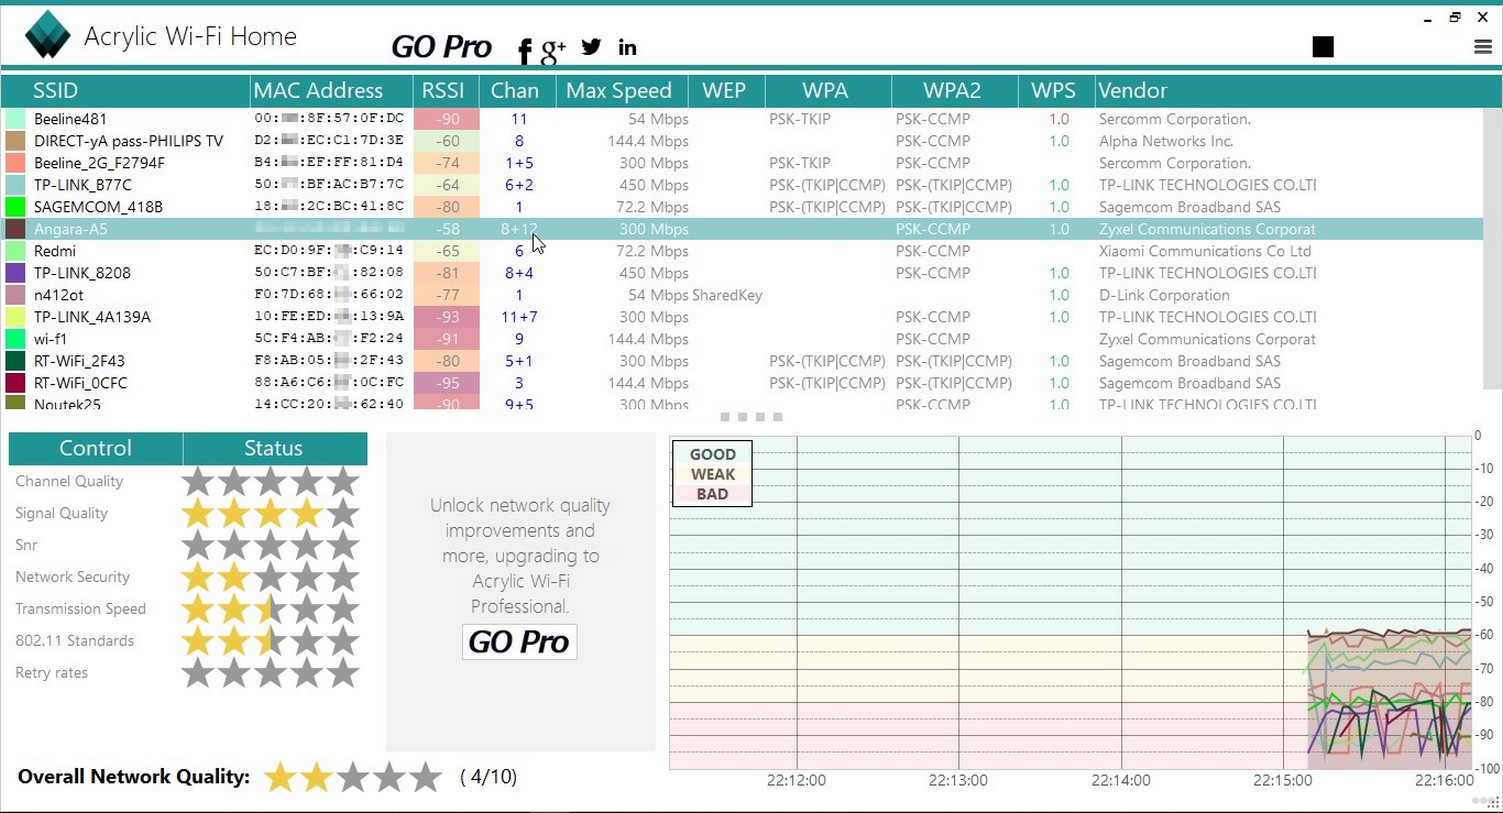Select the Beeline_2G_F2794F network name
Screen dimensions: 1503x813
99,163
